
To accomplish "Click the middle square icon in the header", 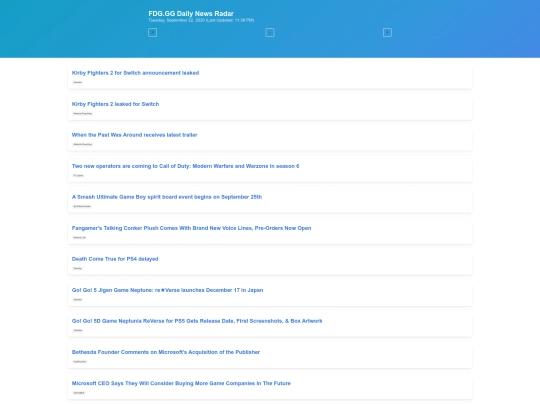I will pyautogui.click(x=270, y=33).
